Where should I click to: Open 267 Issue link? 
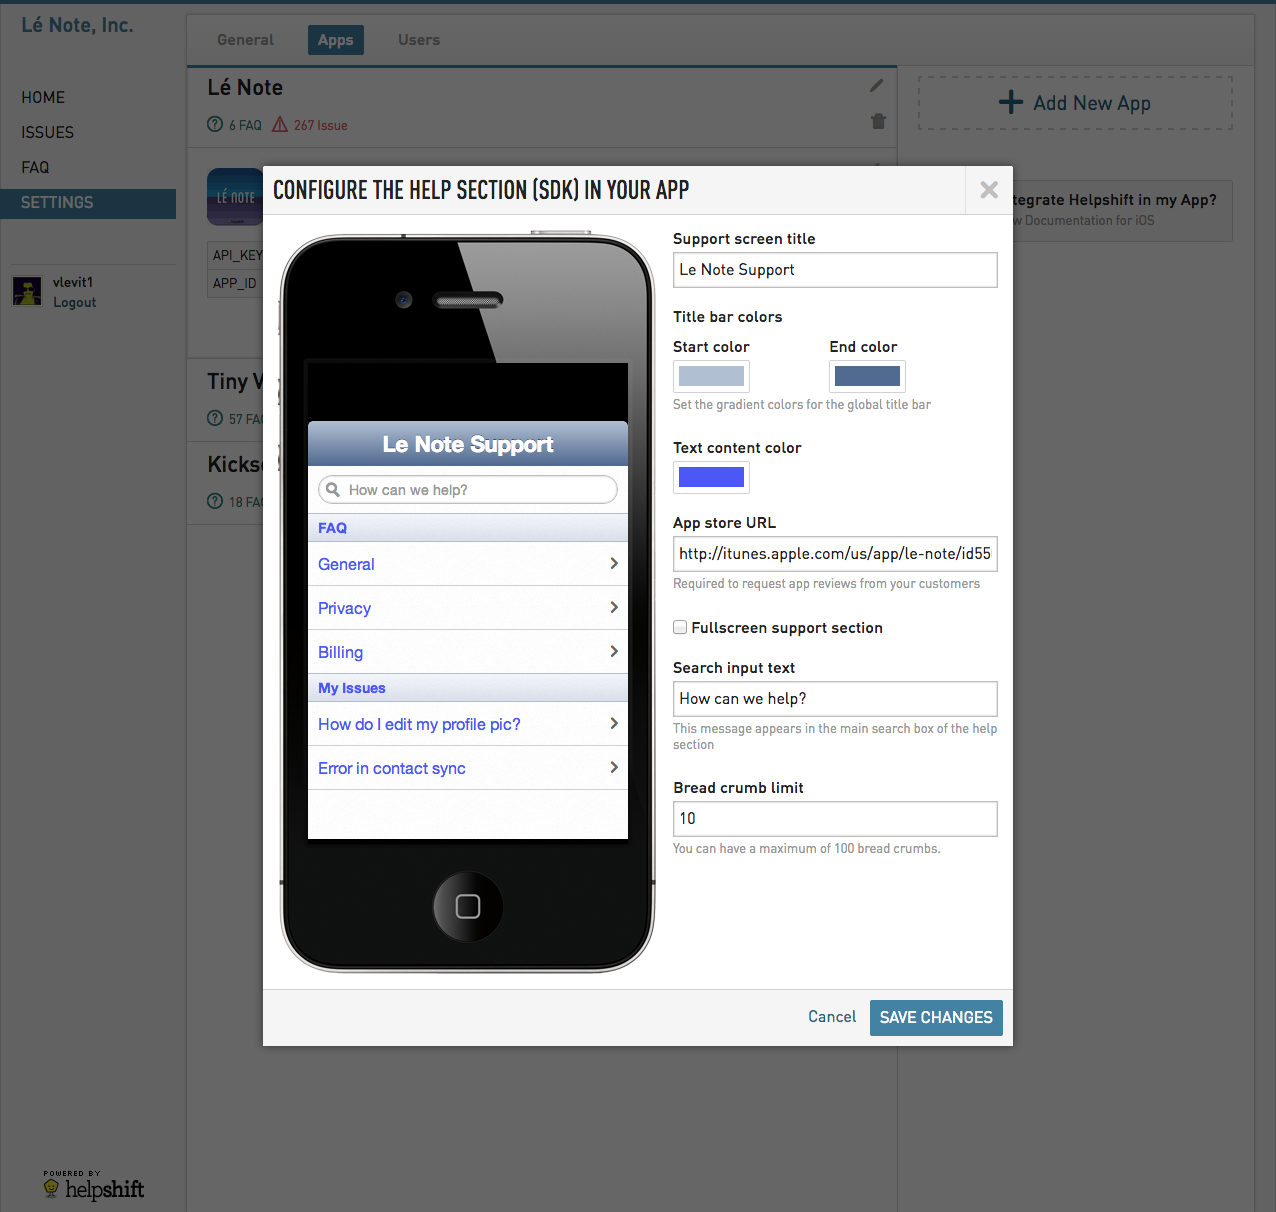tap(321, 125)
